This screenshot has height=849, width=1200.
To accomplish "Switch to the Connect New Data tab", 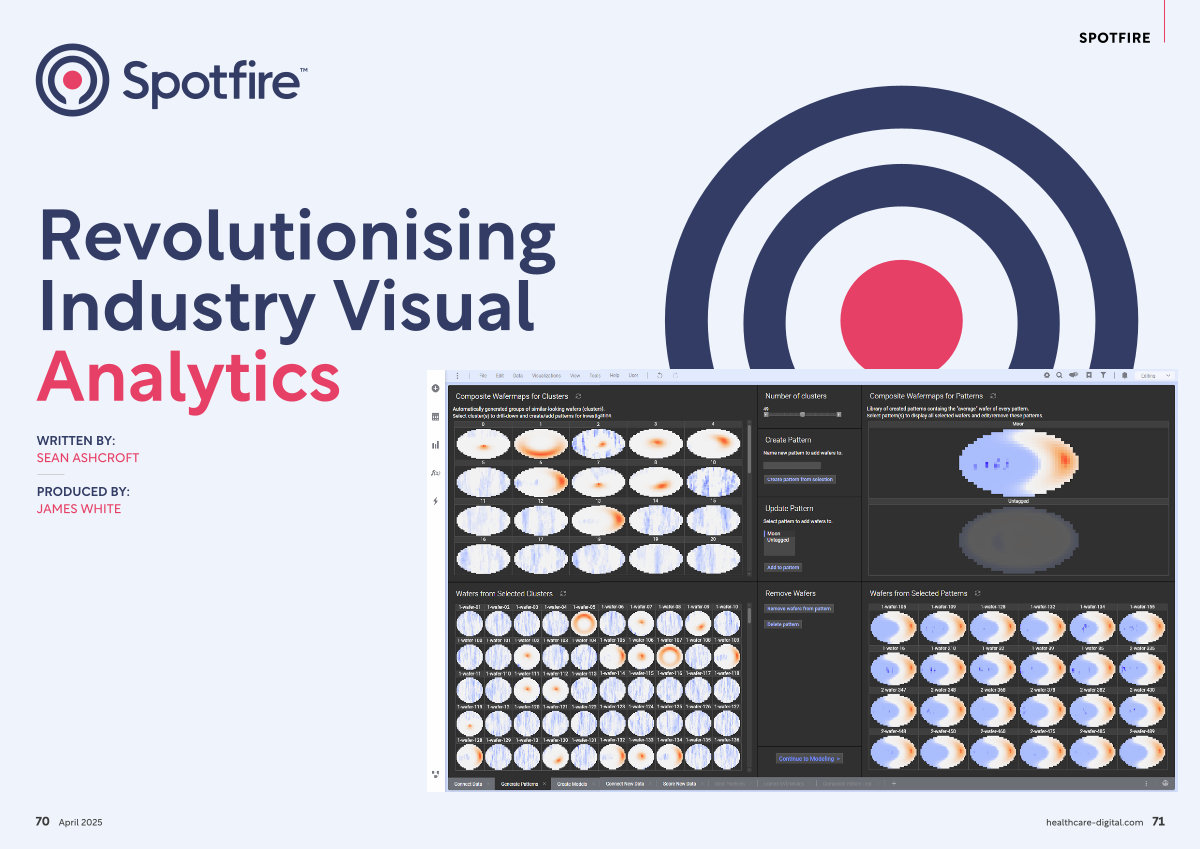I will point(625,784).
